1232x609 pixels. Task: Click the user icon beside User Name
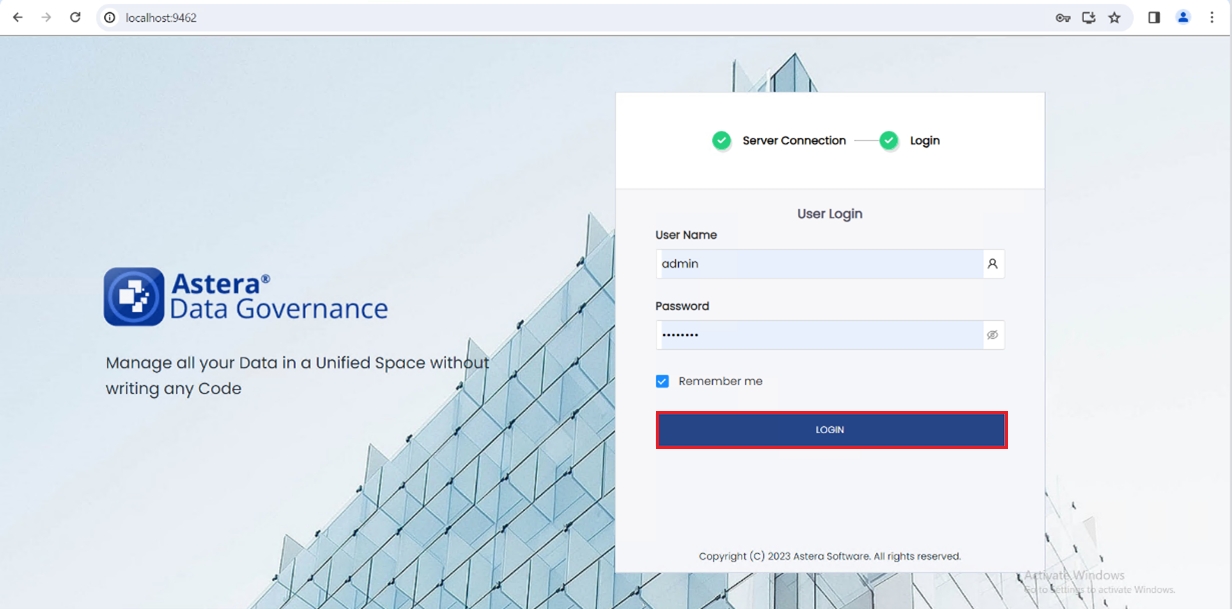point(993,264)
